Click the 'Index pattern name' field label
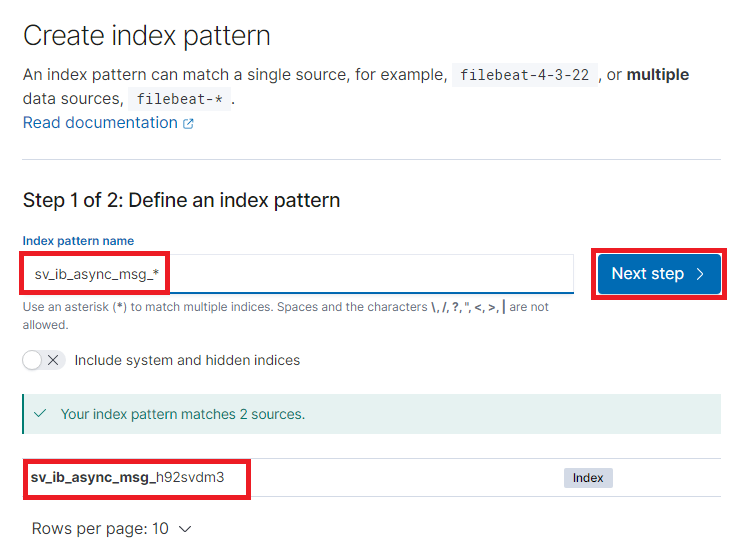Image resolution: width=743 pixels, height=555 pixels. 78,241
